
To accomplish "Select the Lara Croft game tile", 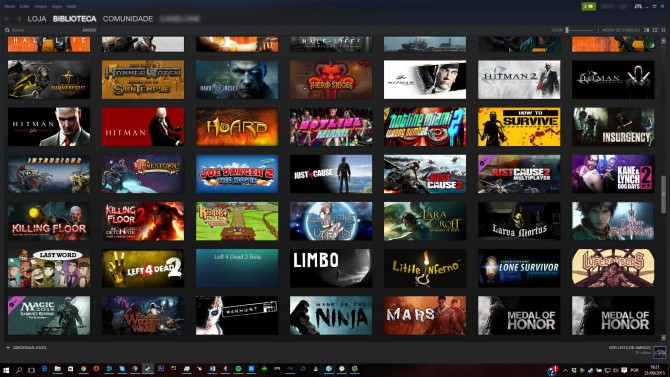I will [425, 221].
